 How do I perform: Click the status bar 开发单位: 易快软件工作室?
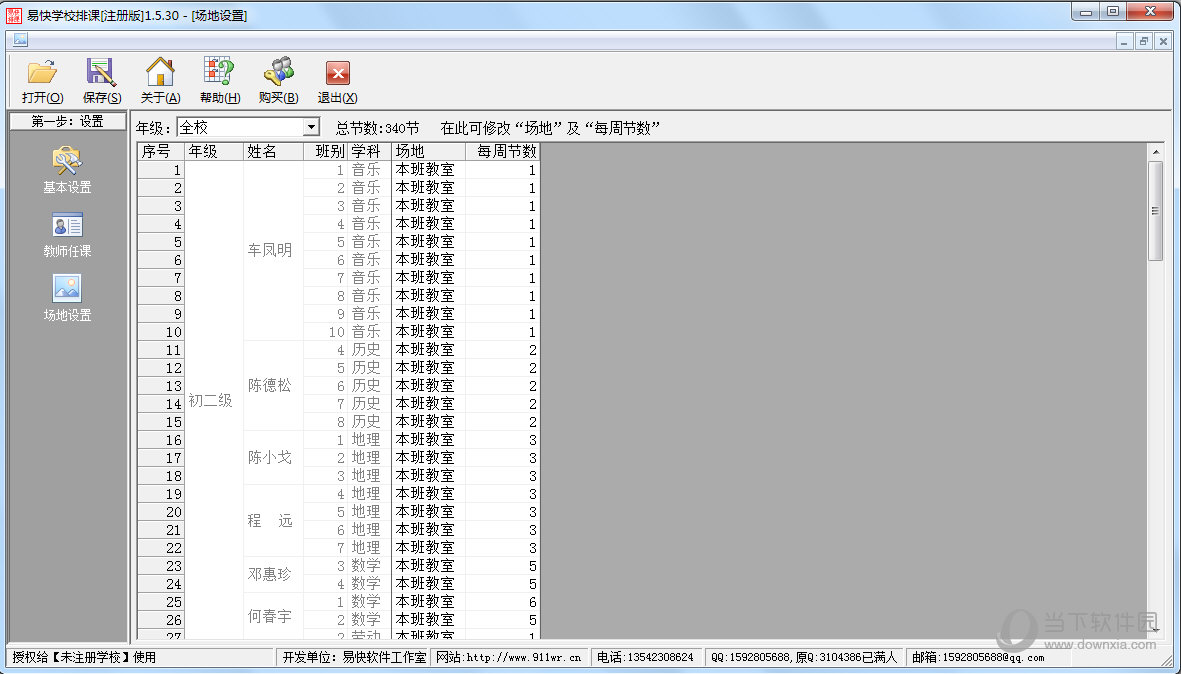pos(354,657)
